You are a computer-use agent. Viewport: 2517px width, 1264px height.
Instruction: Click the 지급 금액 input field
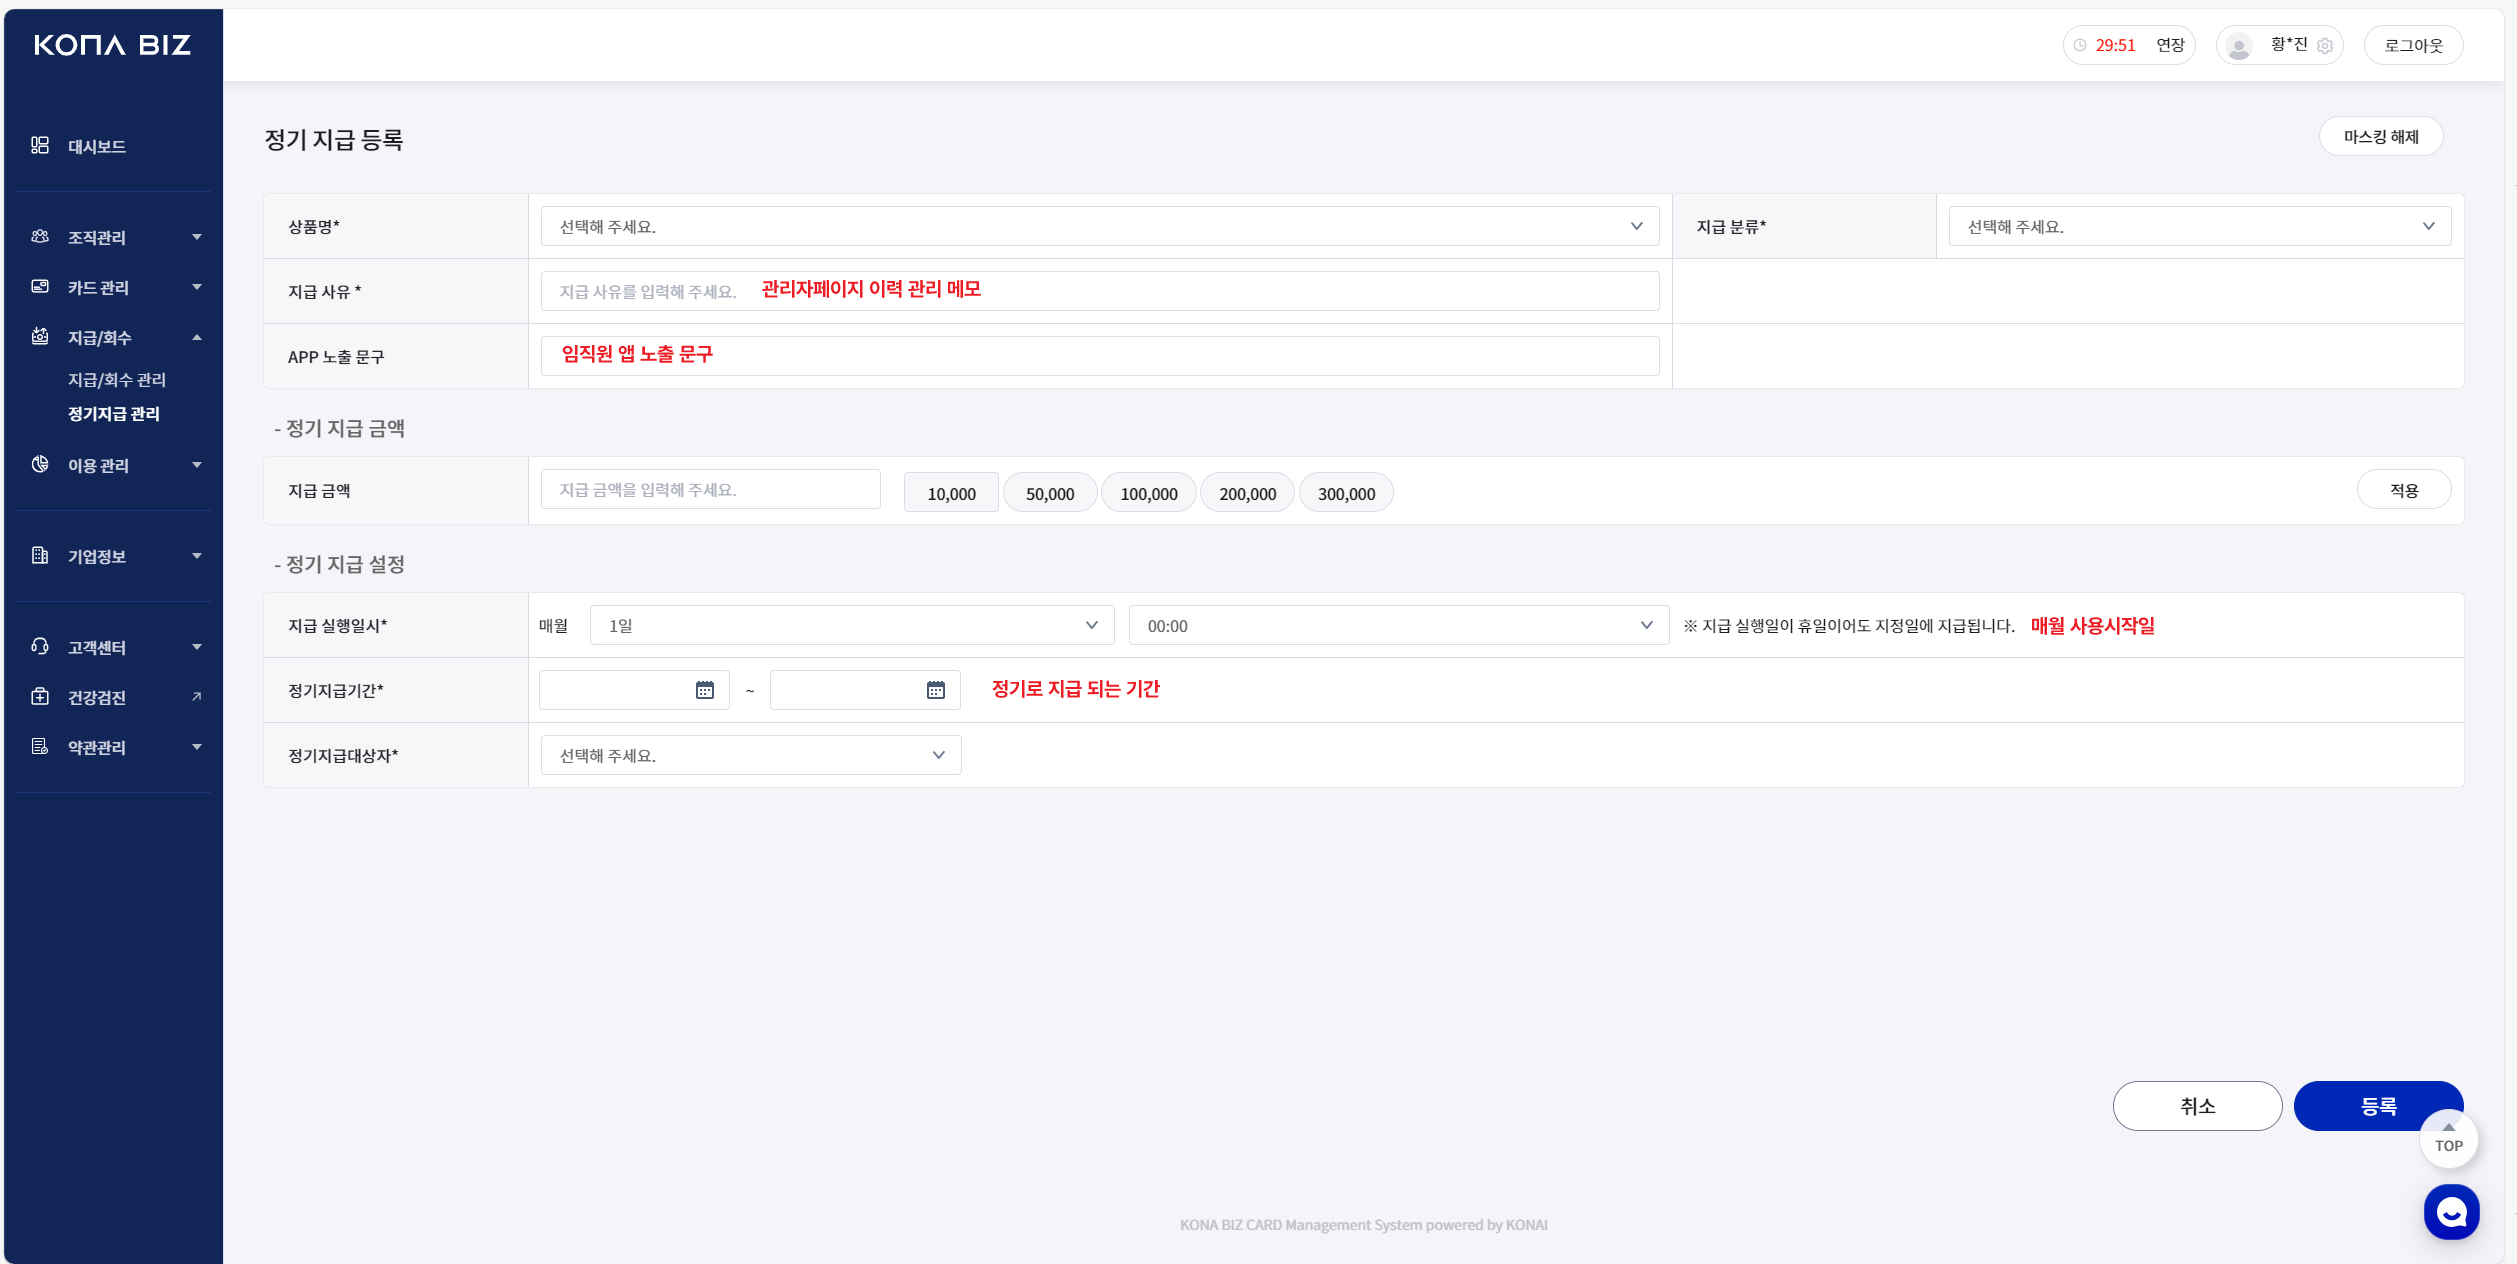[710, 490]
